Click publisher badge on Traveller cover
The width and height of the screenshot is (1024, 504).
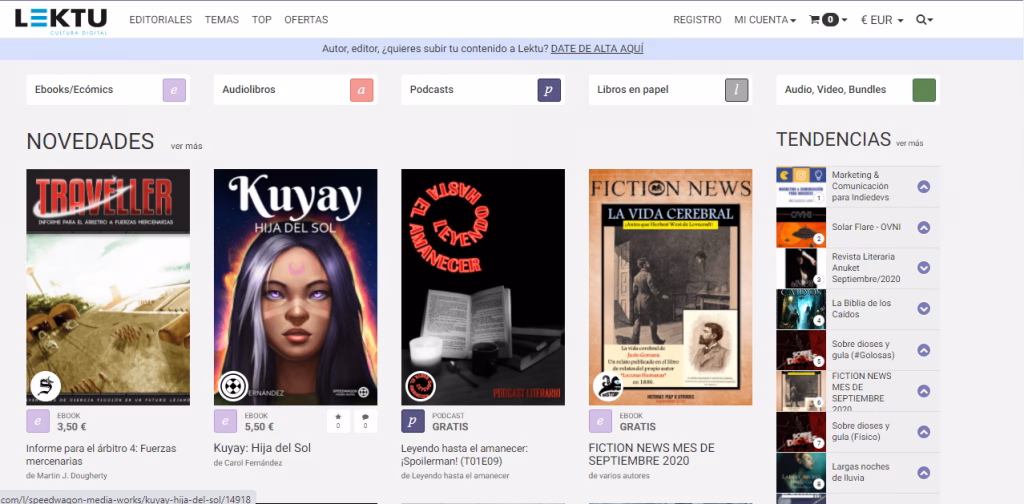[x=46, y=386]
